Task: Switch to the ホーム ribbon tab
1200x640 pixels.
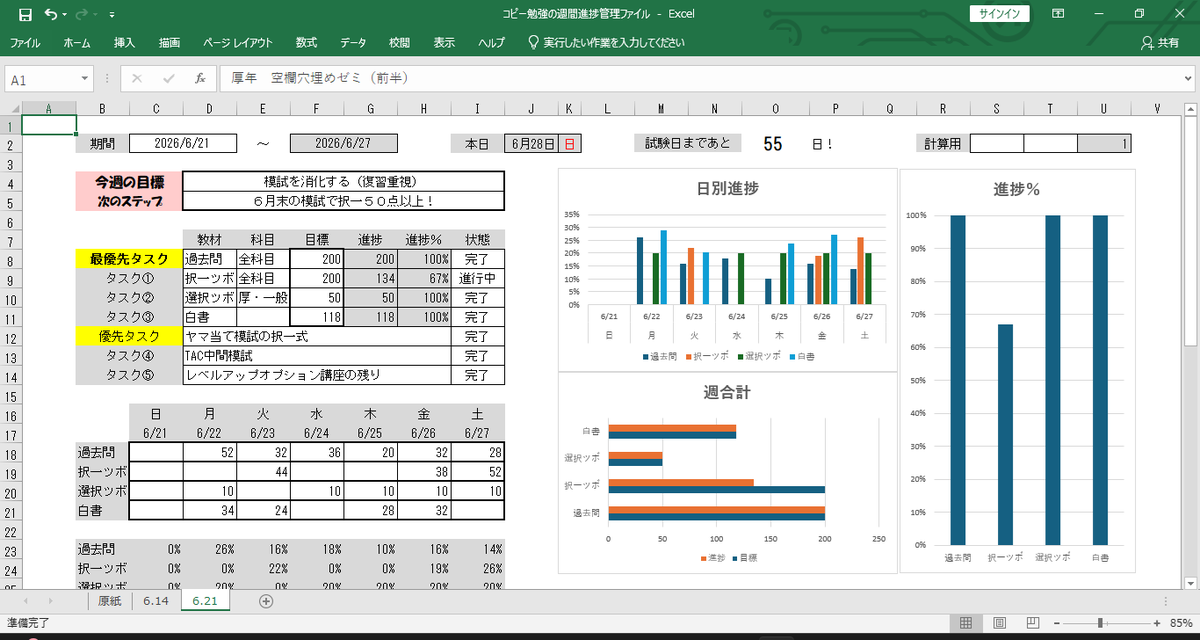Action: coord(76,43)
